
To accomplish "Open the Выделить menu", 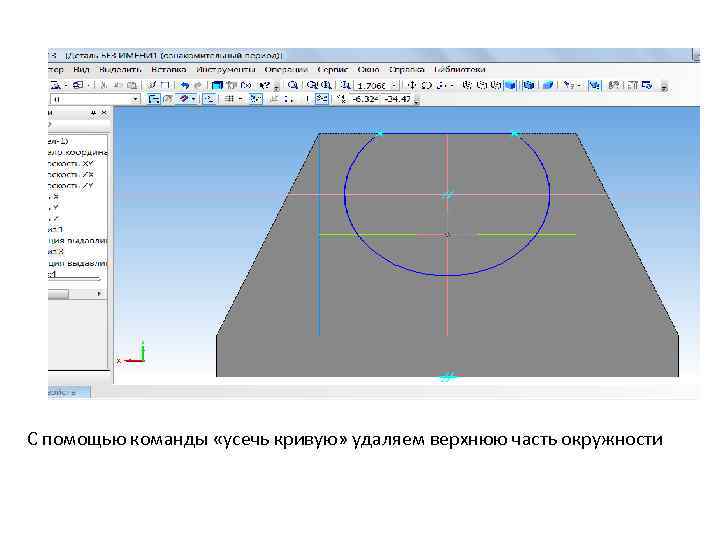I will (120, 70).
